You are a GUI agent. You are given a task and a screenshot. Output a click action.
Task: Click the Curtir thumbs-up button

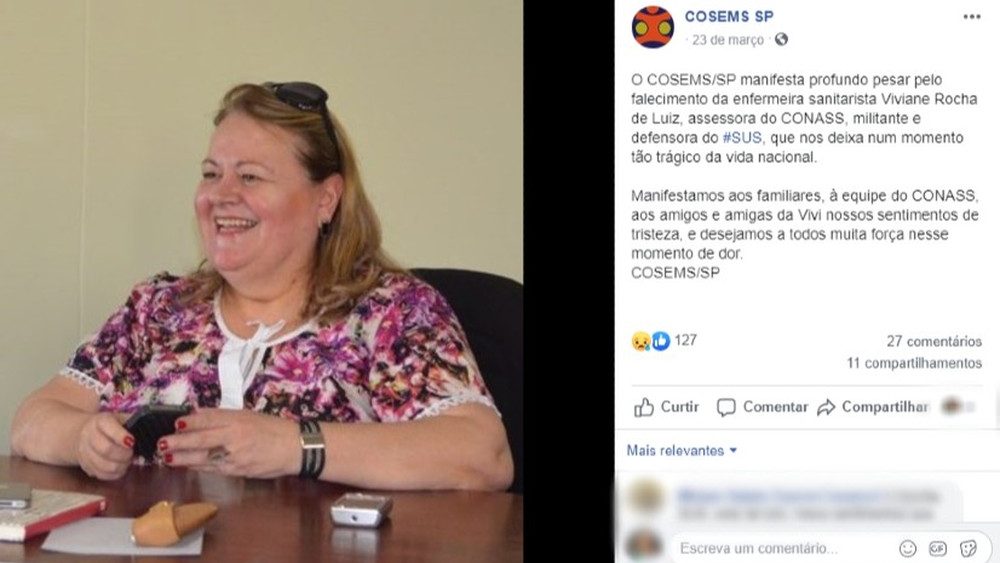(x=666, y=407)
